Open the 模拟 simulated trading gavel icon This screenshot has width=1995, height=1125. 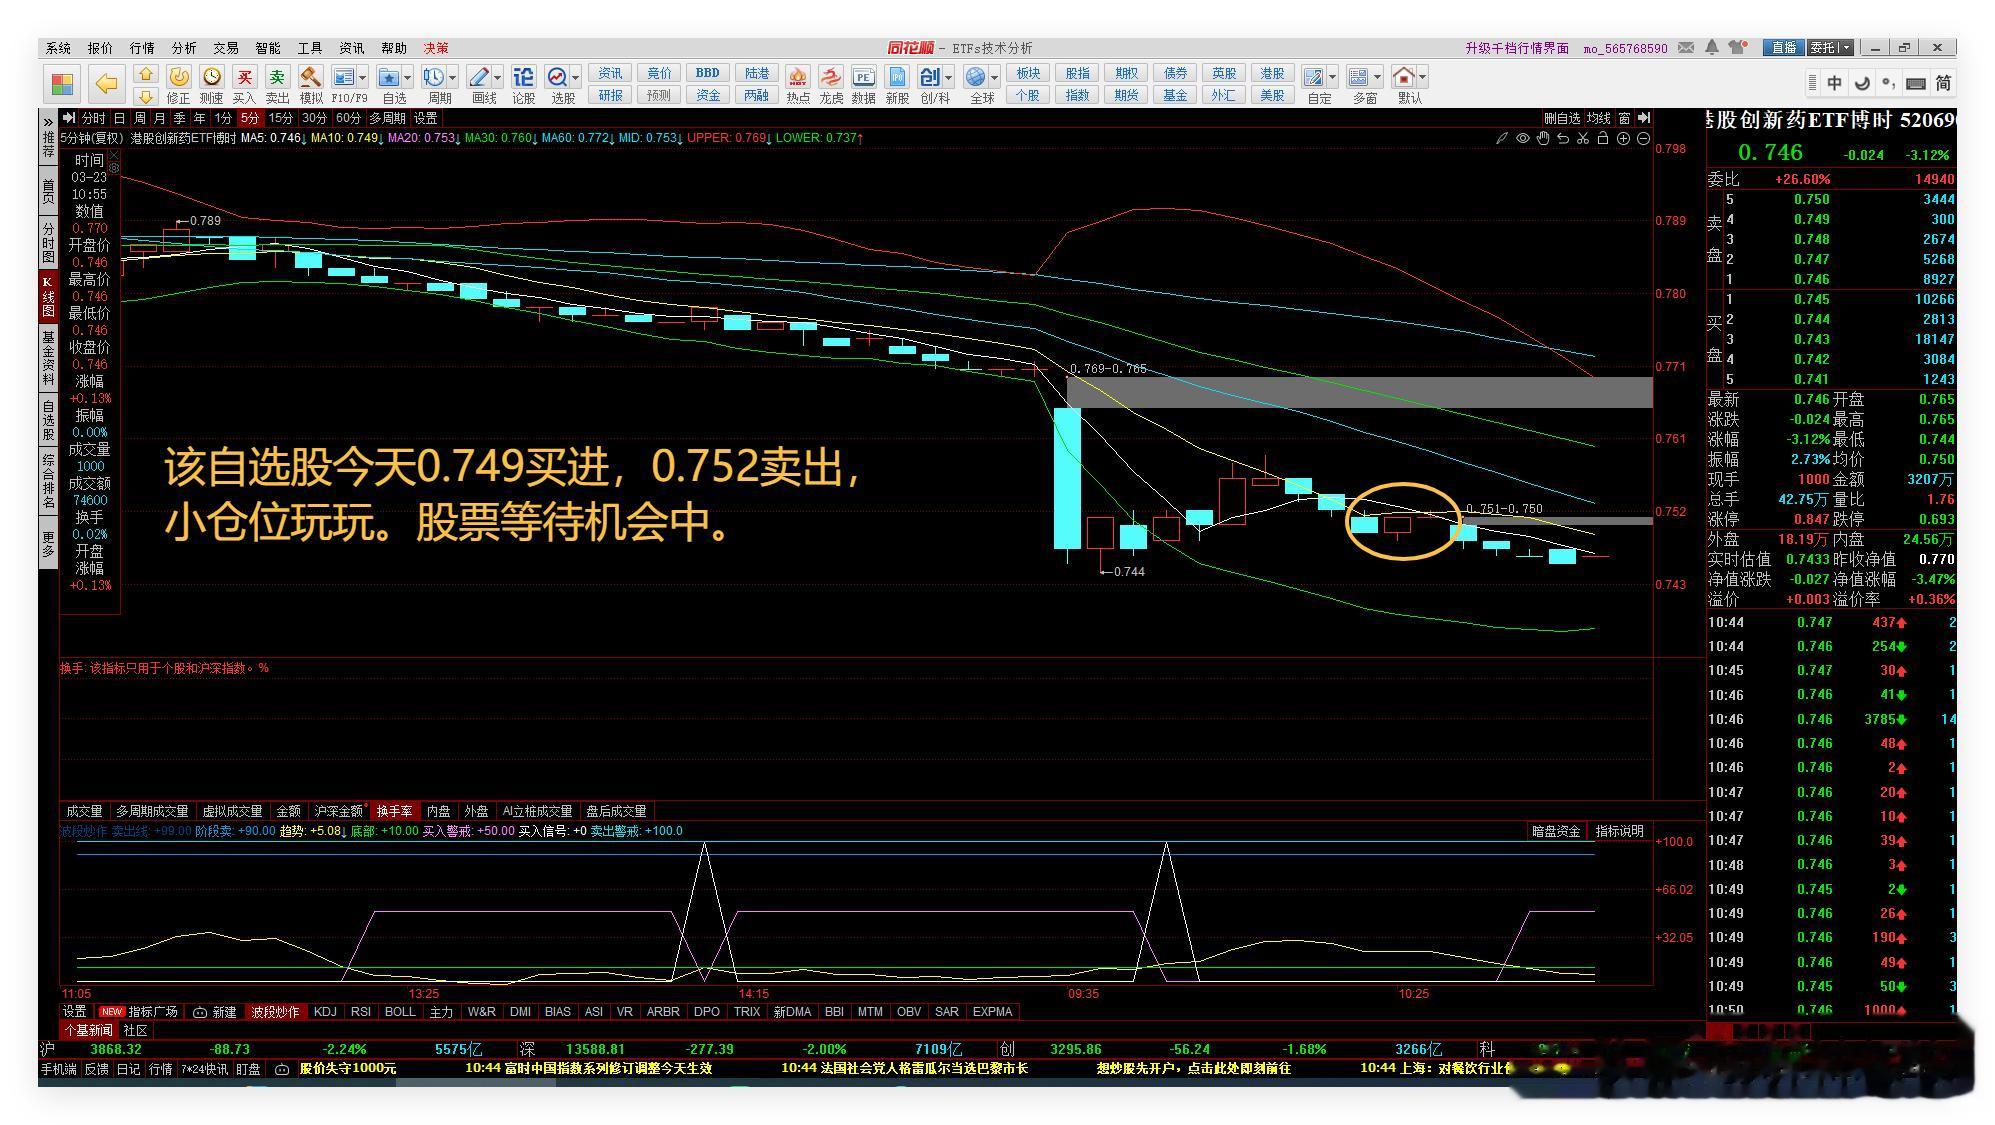click(311, 78)
